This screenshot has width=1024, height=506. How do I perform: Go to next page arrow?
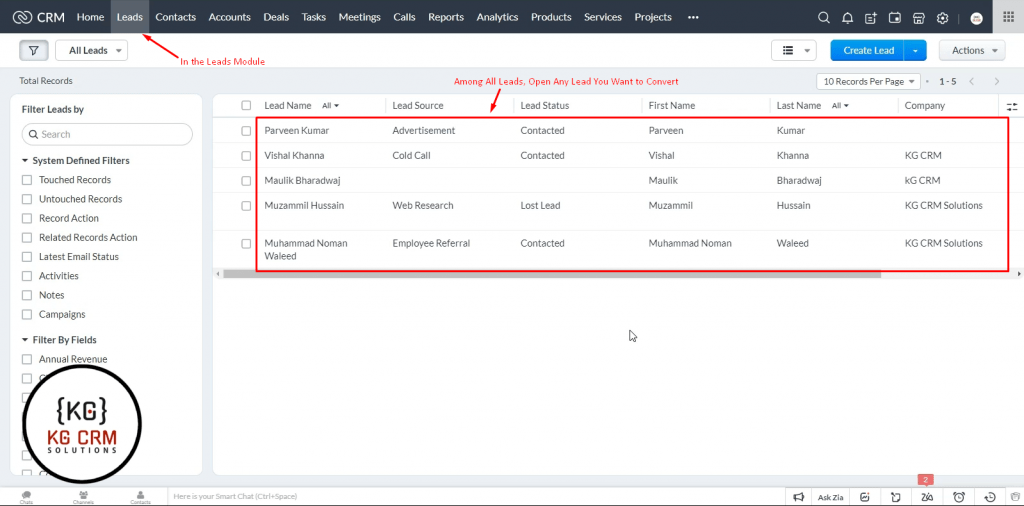pyautogui.click(x=997, y=82)
